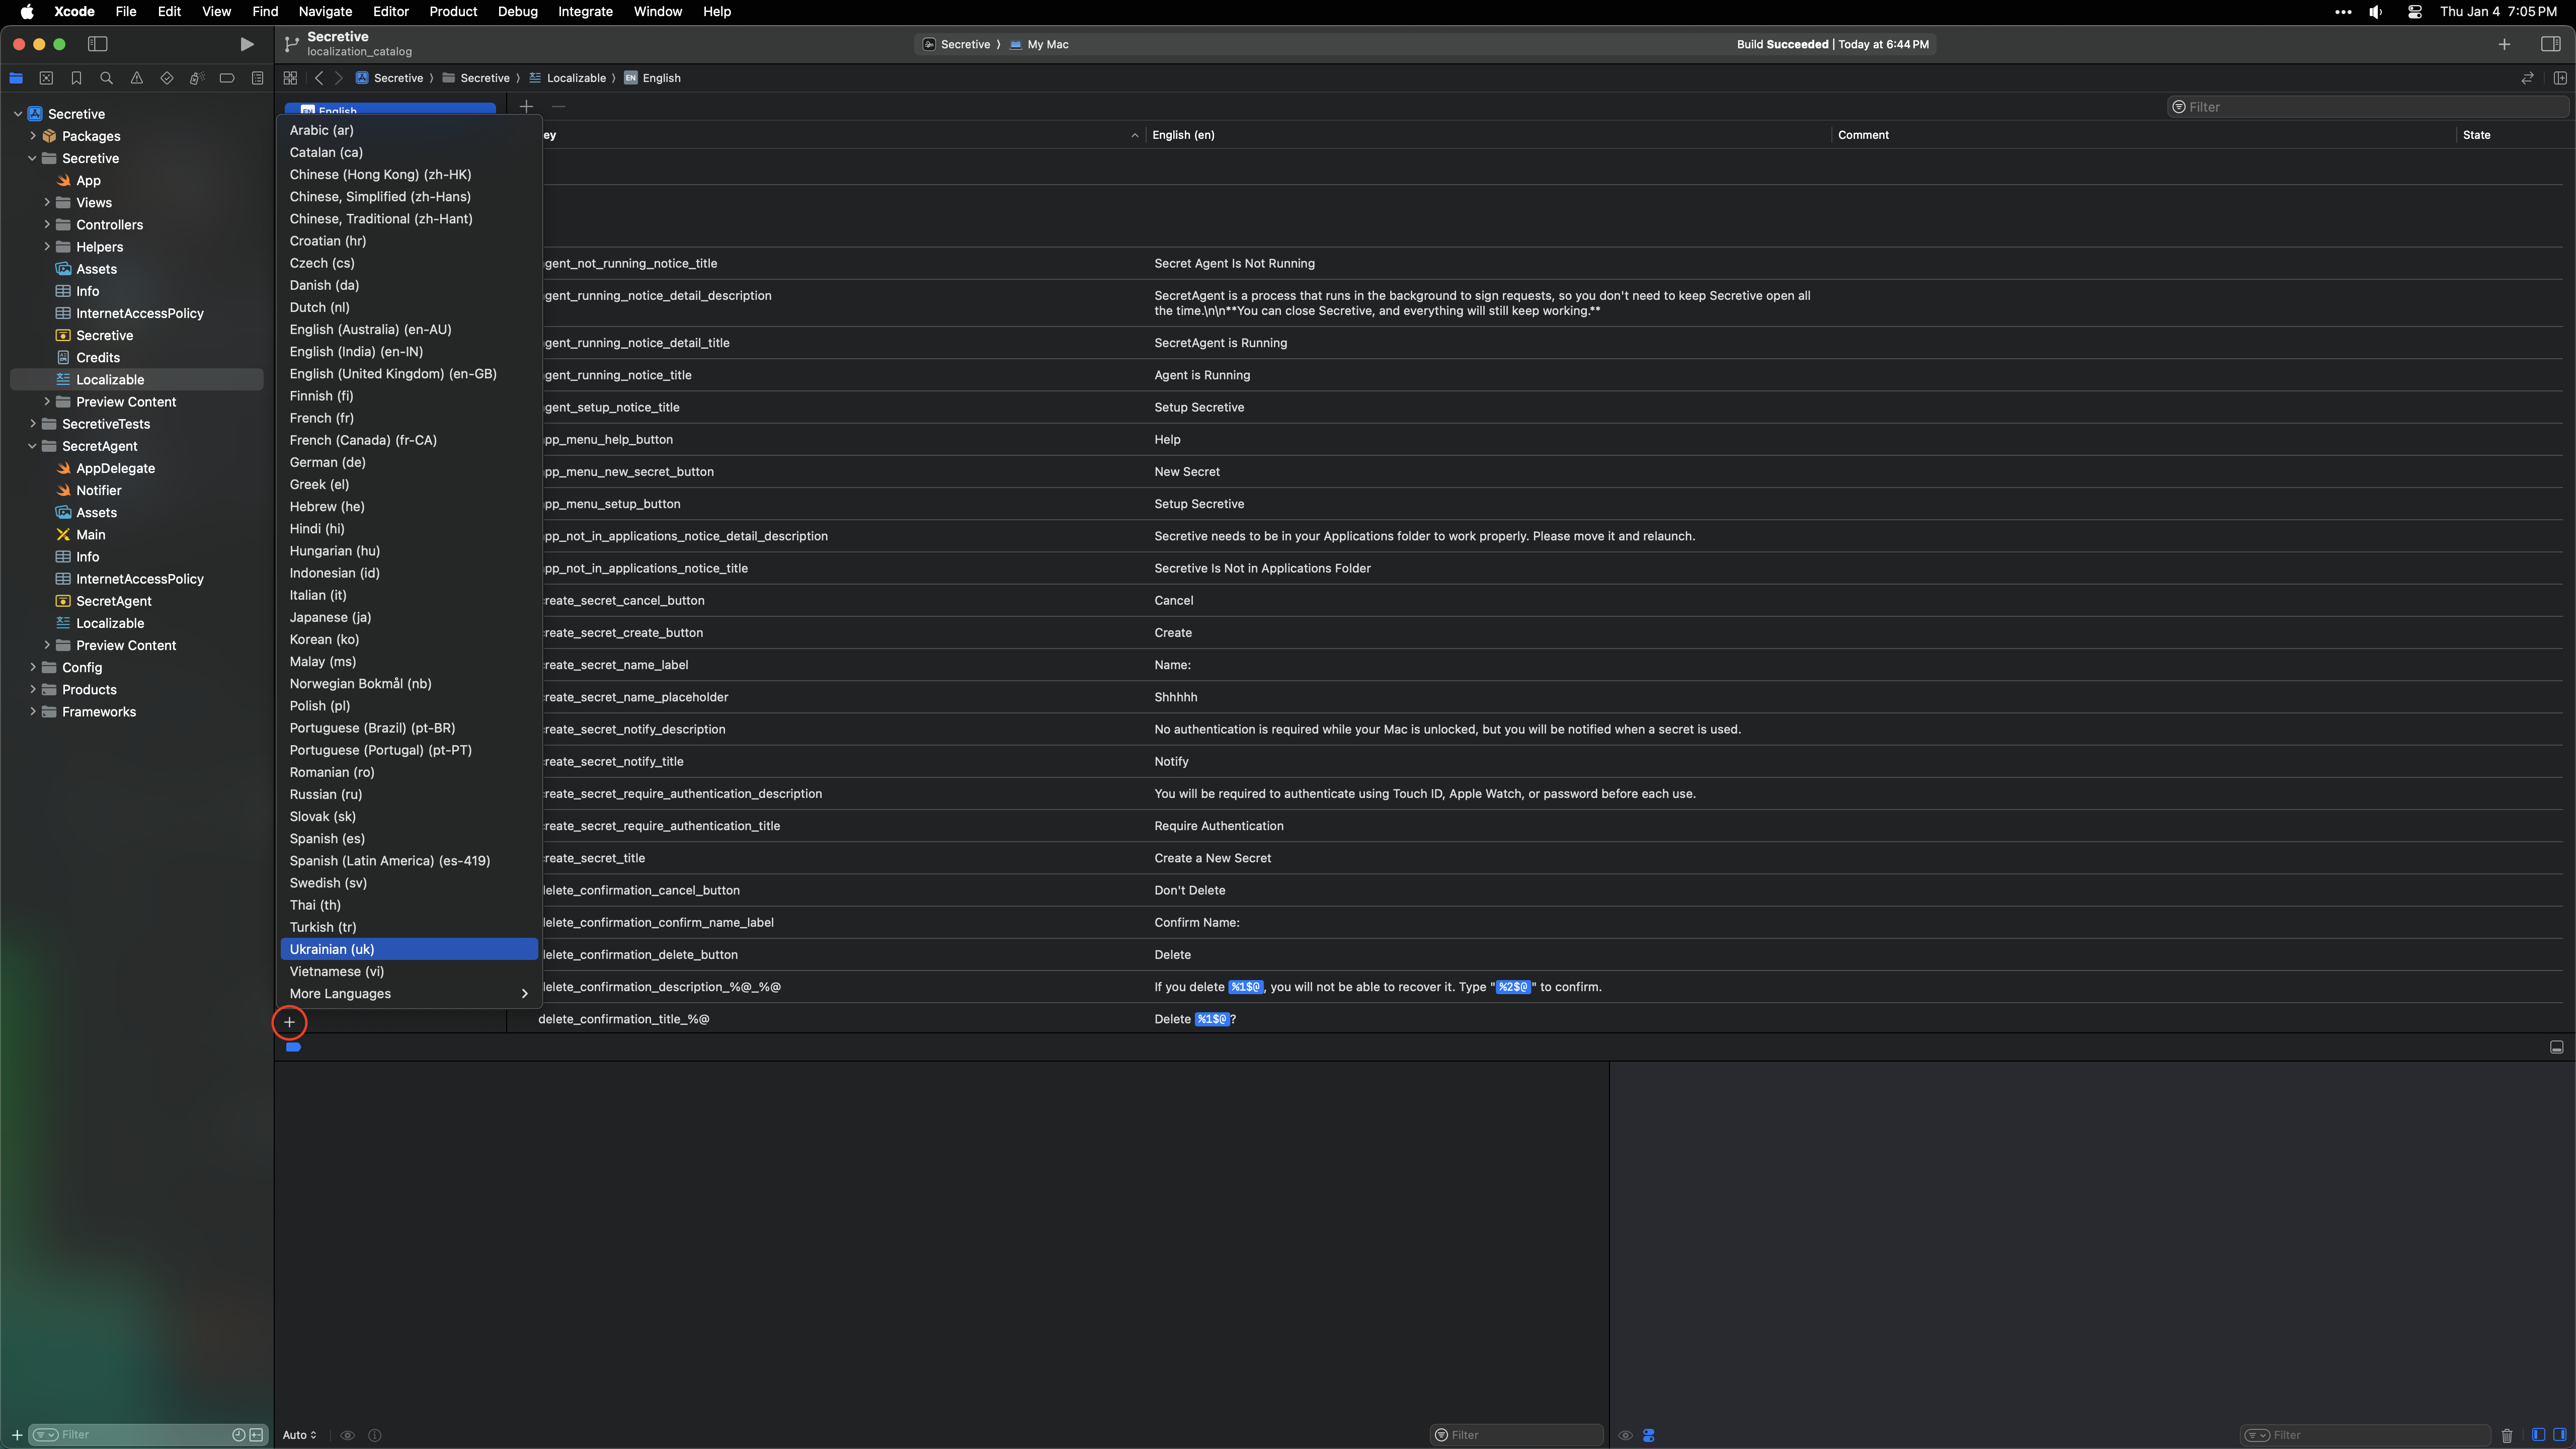
Task: Expand the Views folder
Action: click(47, 203)
